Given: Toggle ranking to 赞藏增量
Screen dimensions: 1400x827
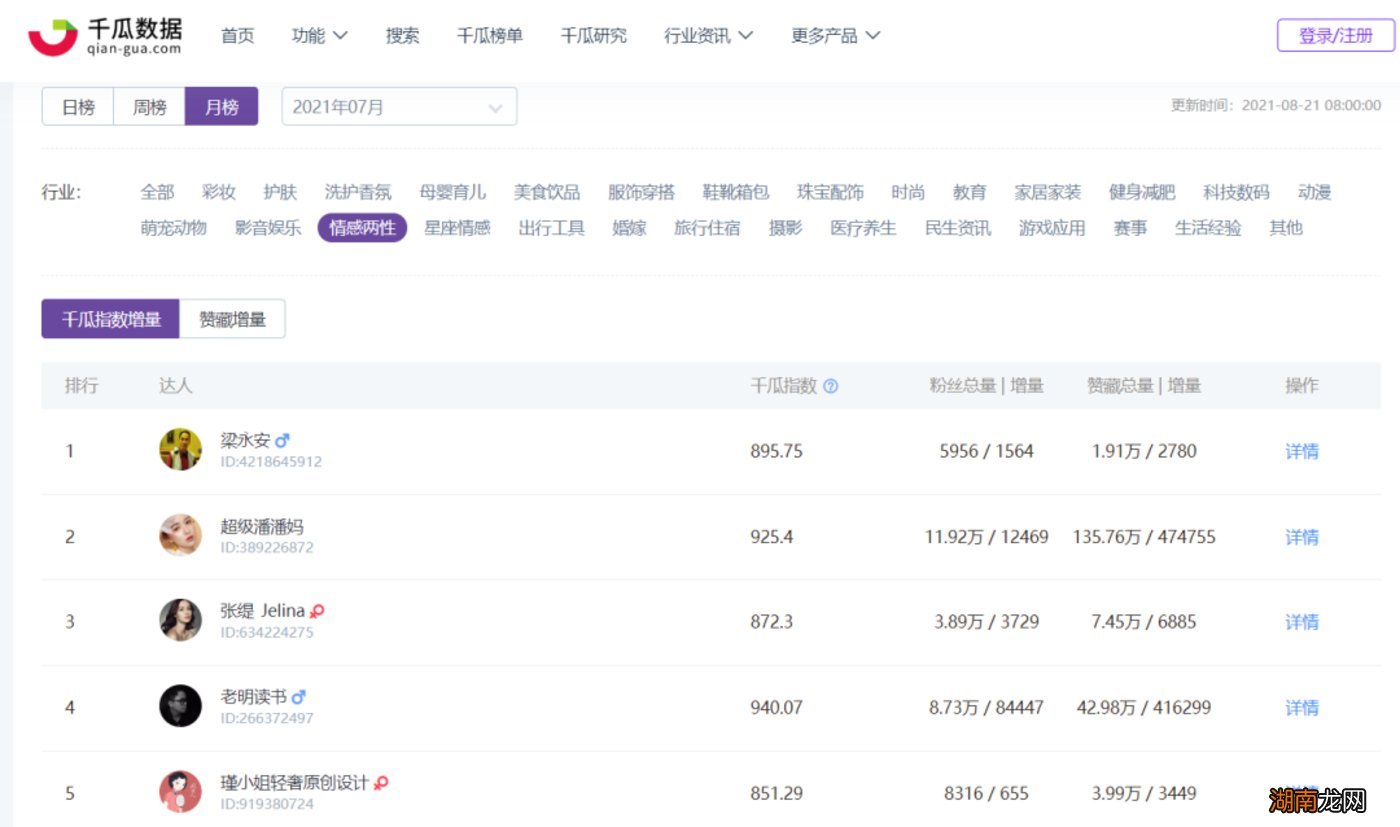Looking at the screenshot, I should tap(232, 320).
